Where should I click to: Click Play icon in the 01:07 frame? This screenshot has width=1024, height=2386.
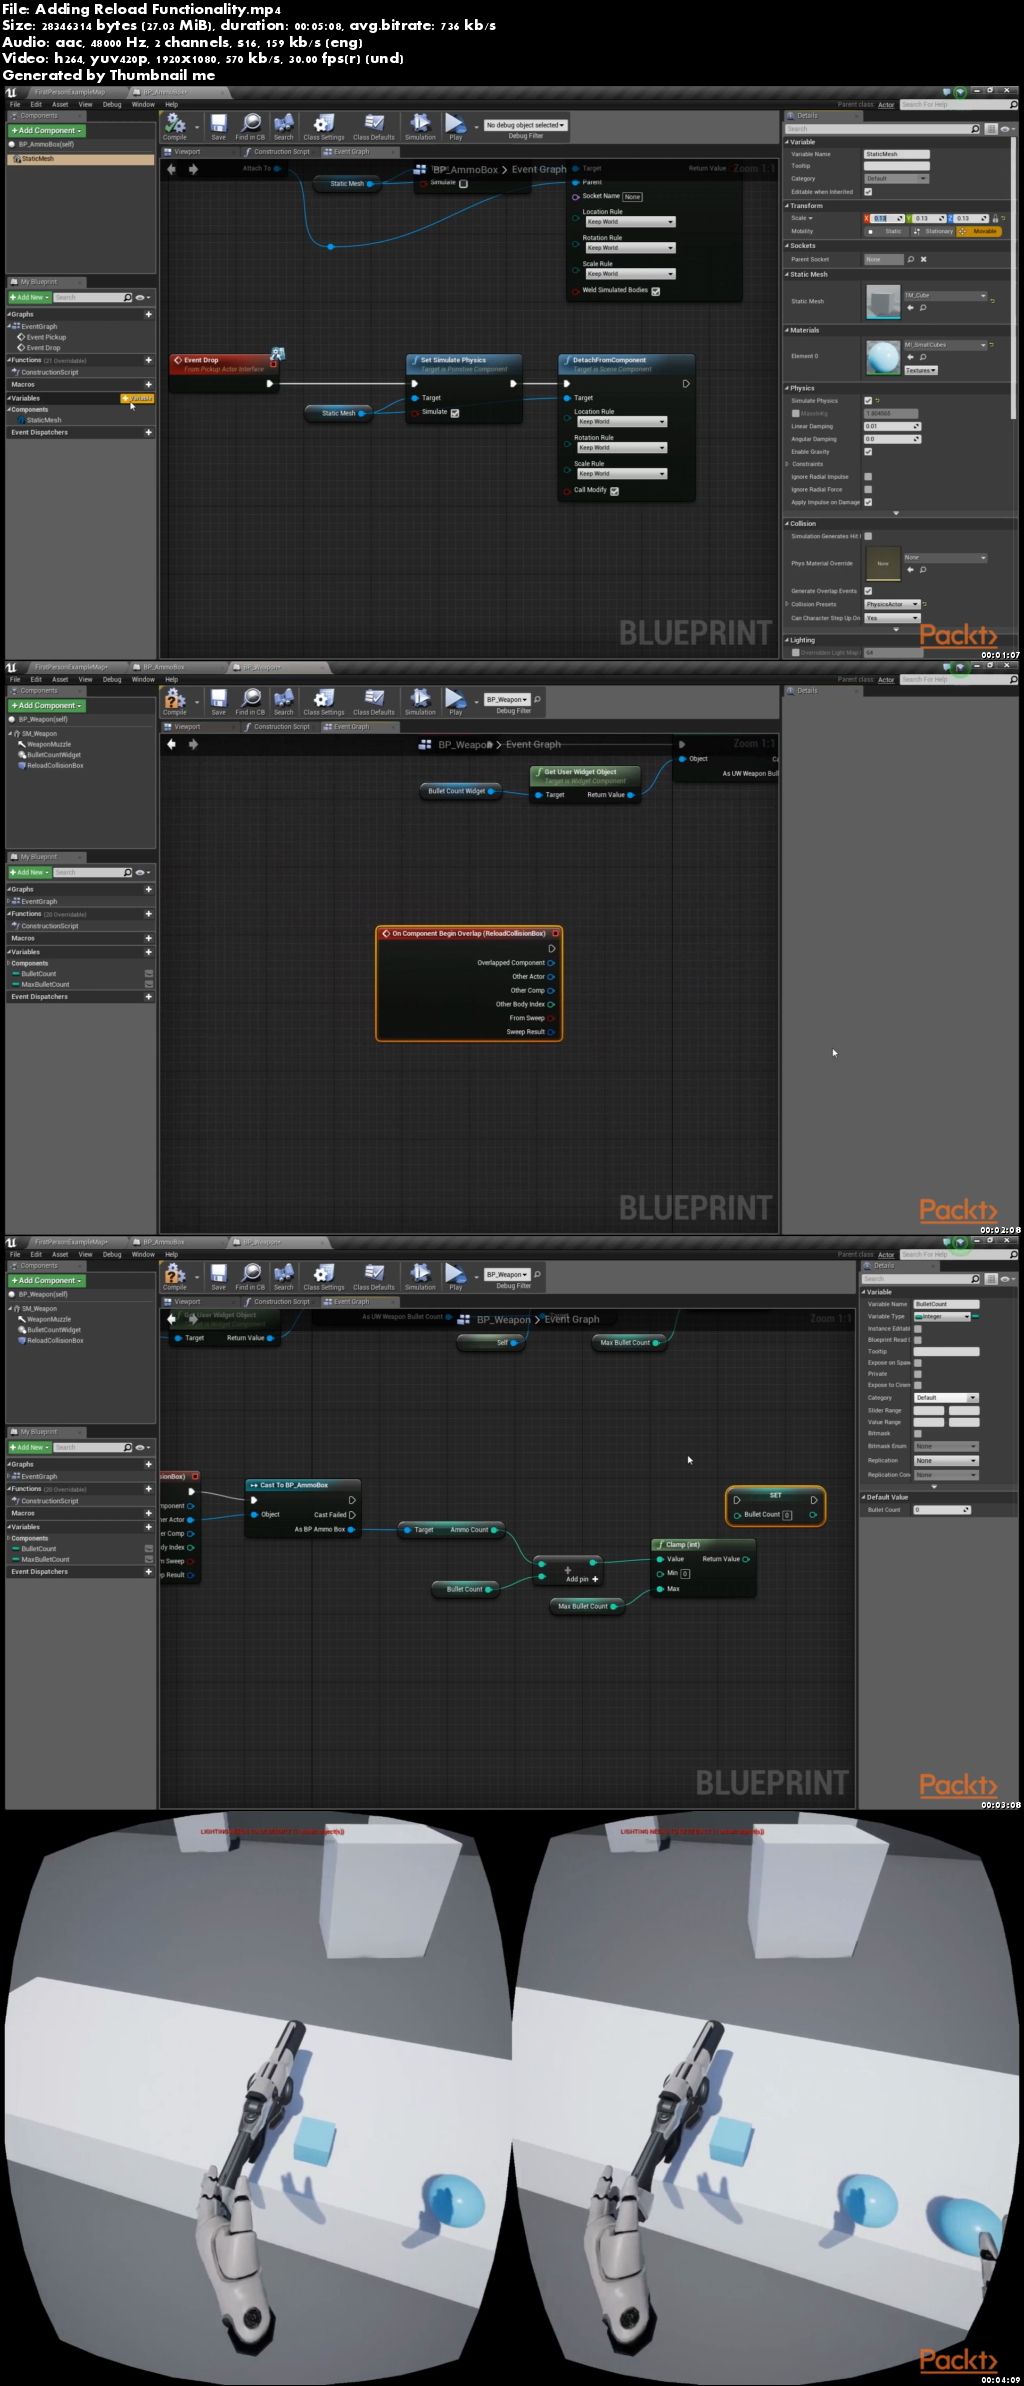click(455, 124)
